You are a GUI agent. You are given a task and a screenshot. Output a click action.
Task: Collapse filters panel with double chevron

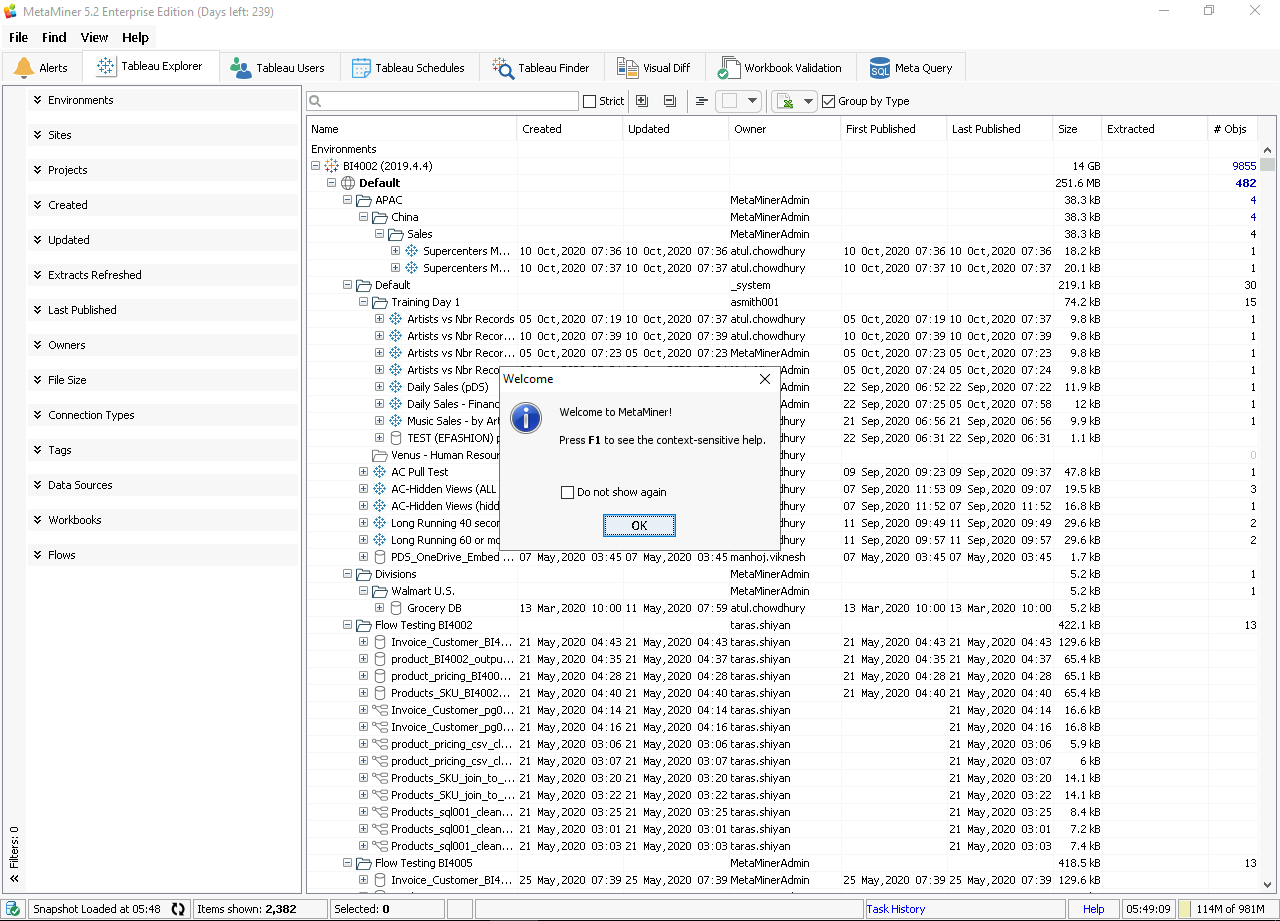(x=14, y=879)
